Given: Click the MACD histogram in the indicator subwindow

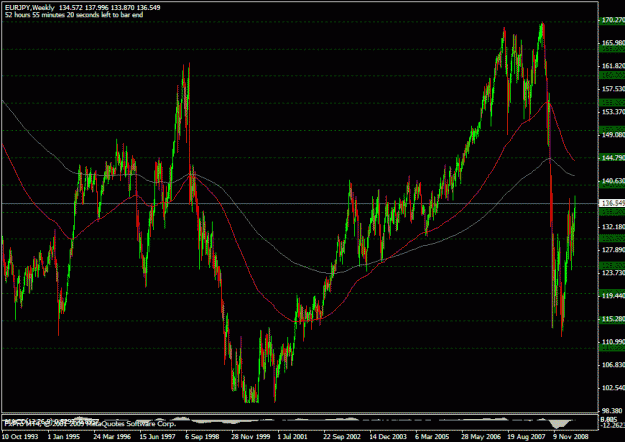Looking at the screenshot, I should coord(560,423).
